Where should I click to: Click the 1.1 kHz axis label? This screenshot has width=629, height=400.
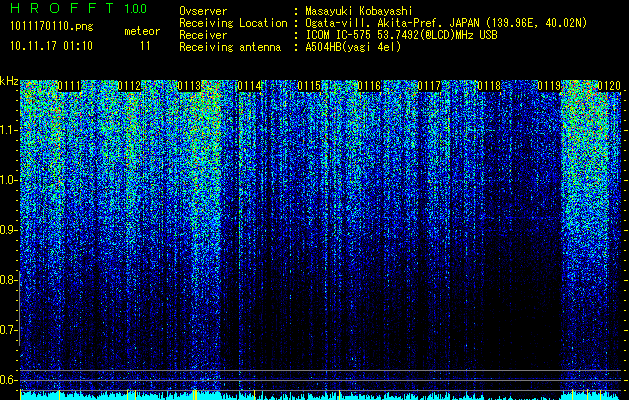pos(9,130)
